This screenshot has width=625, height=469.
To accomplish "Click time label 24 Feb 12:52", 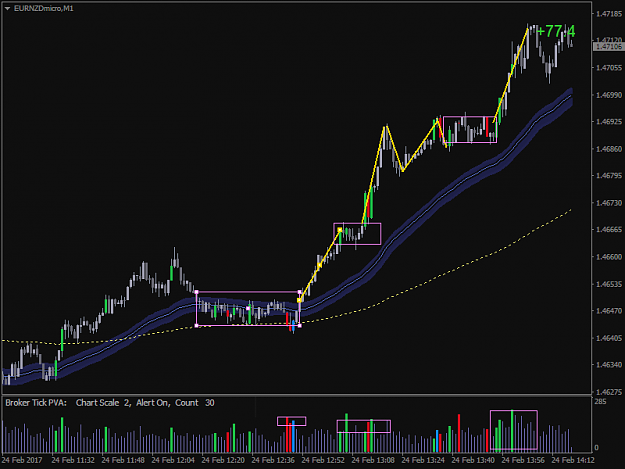I will 323,460.
